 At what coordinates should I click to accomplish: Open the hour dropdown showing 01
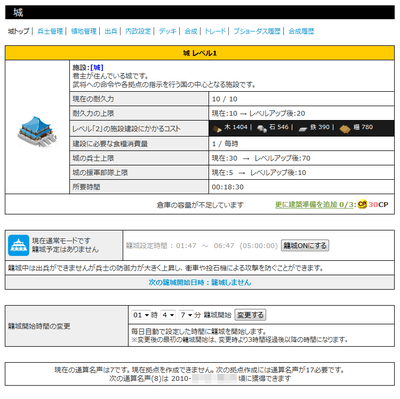pos(140,315)
